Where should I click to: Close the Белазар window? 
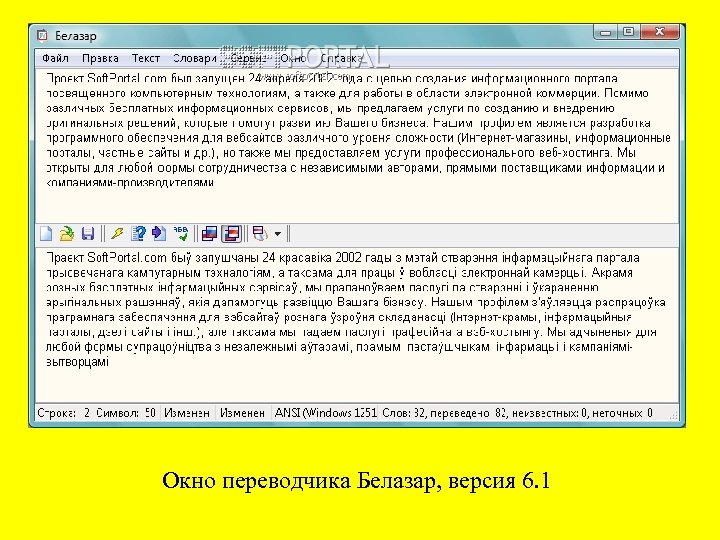659,32
